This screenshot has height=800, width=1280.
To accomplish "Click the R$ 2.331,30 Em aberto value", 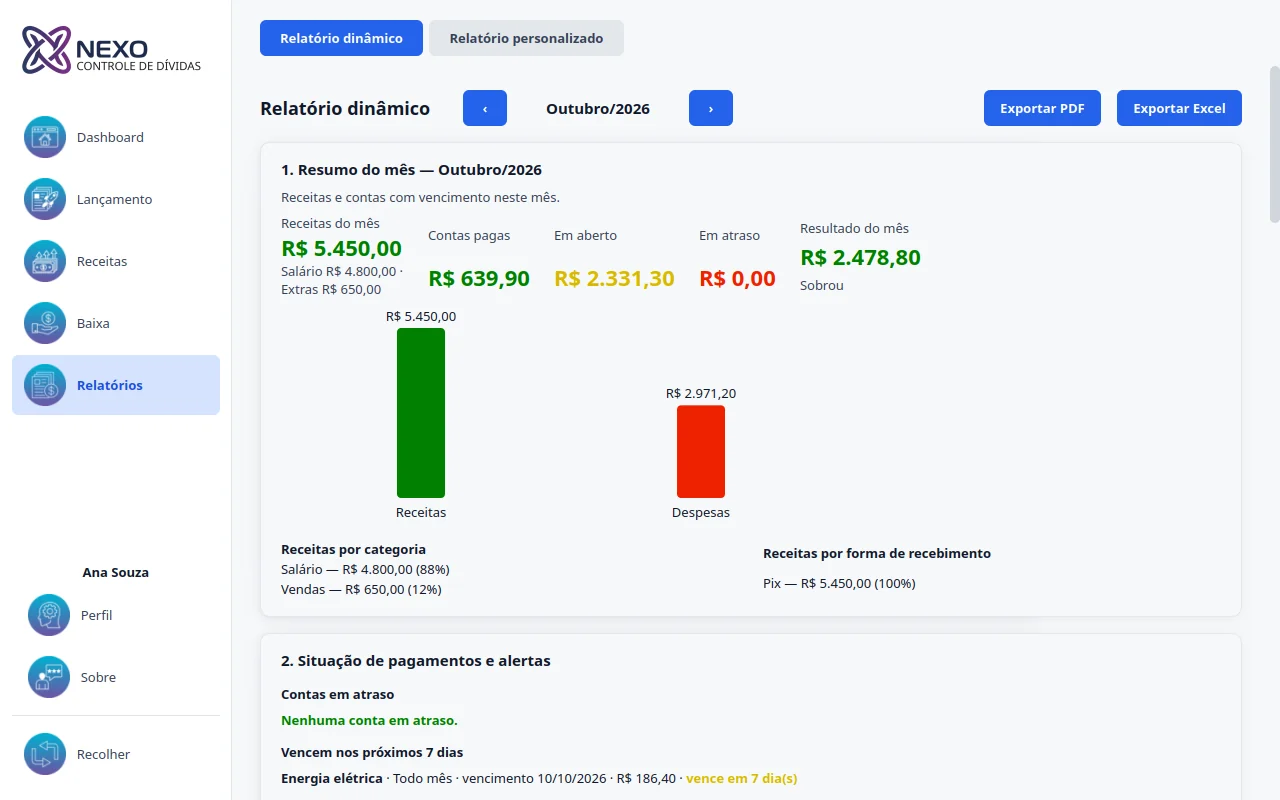I will click(x=614, y=278).
